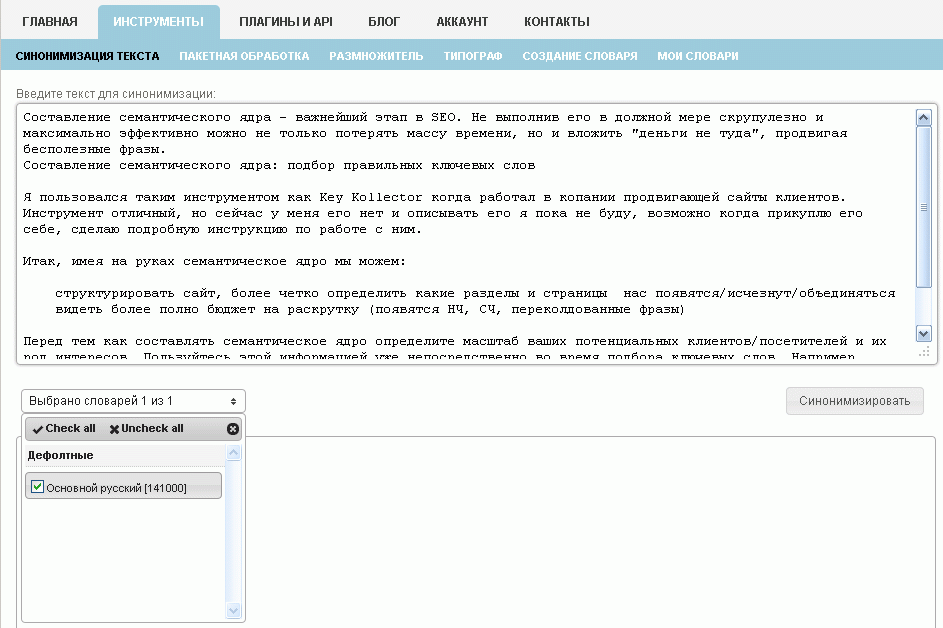Open МОИ СЛОВАРИ page
Image resolution: width=943 pixels, height=628 pixels.
(x=698, y=56)
